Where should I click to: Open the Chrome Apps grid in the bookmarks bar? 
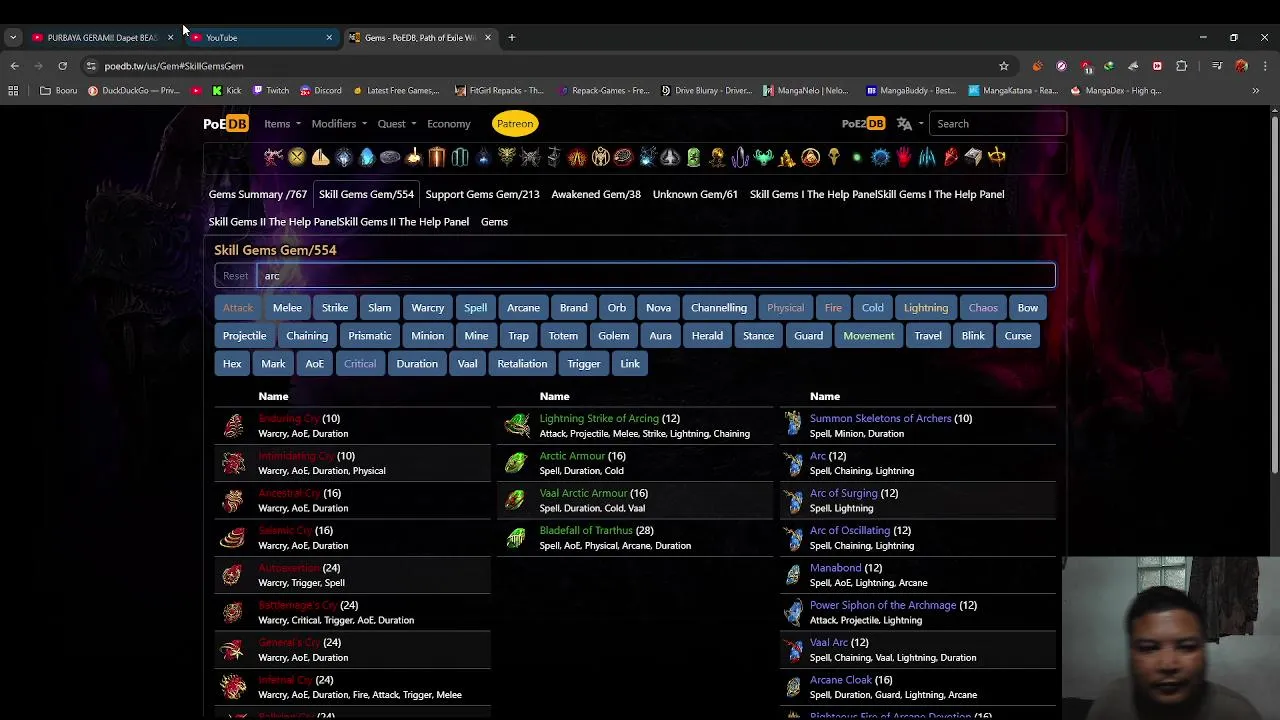click(x=13, y=90)
